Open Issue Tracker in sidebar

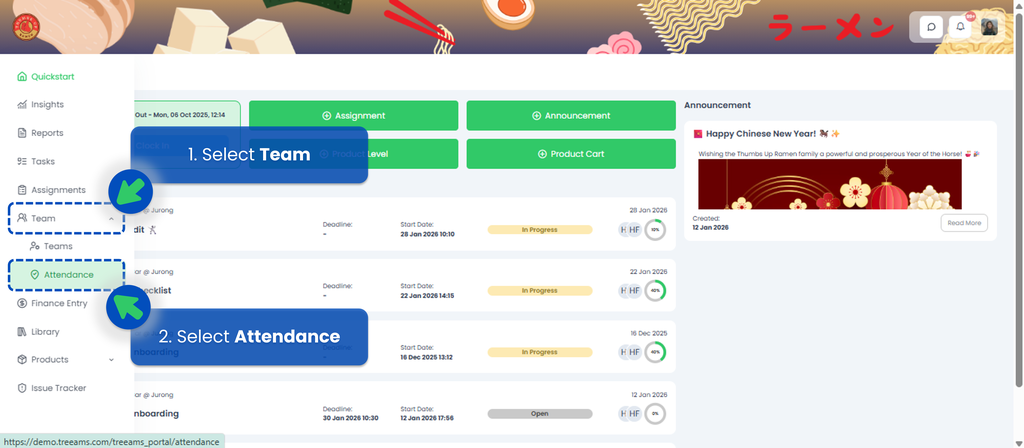click(58, 388)
